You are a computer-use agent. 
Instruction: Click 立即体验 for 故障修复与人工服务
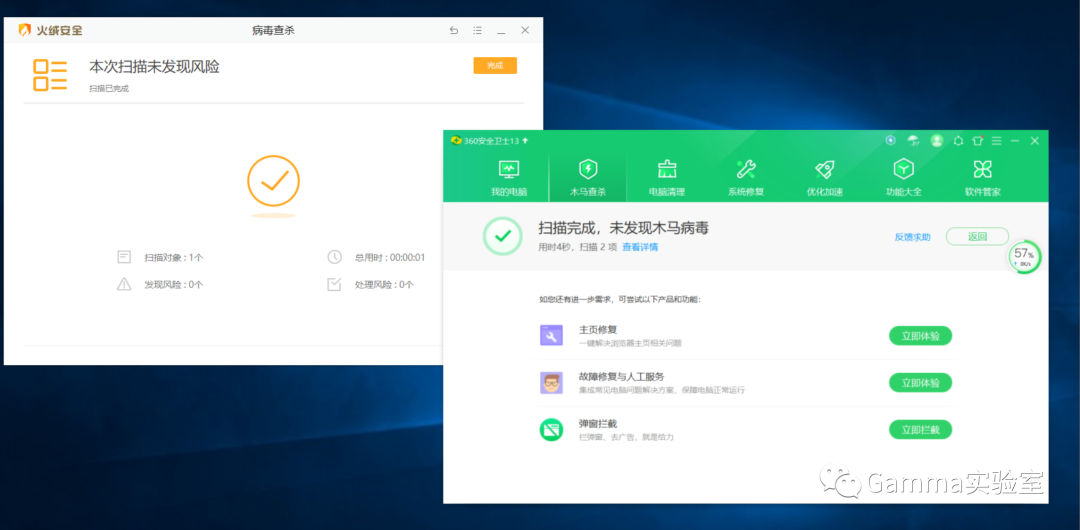(920, 383)
